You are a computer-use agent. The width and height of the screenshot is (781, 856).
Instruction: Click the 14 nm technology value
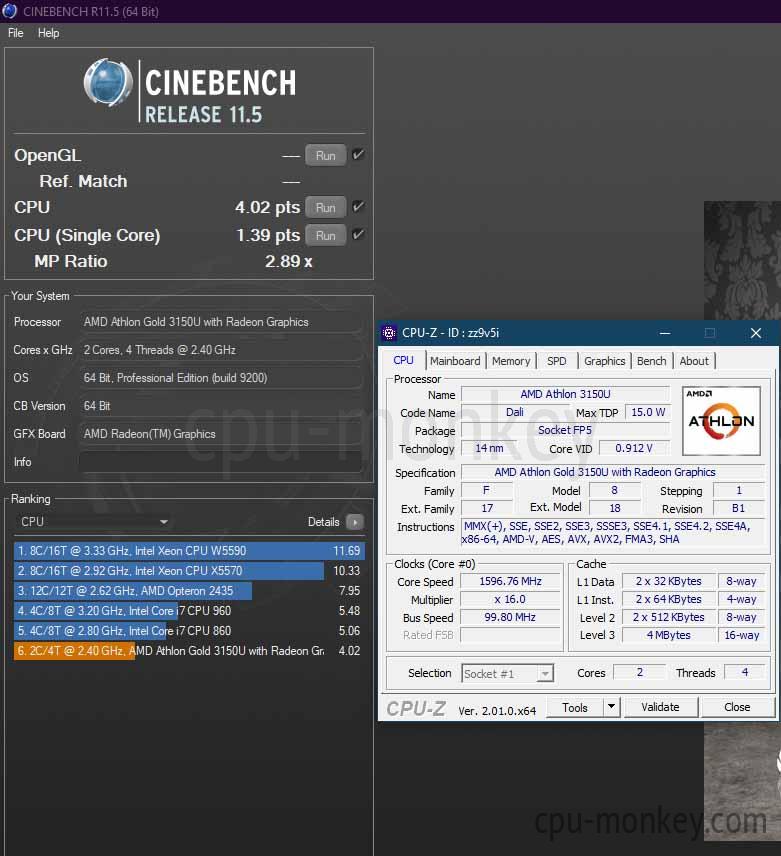490,448
